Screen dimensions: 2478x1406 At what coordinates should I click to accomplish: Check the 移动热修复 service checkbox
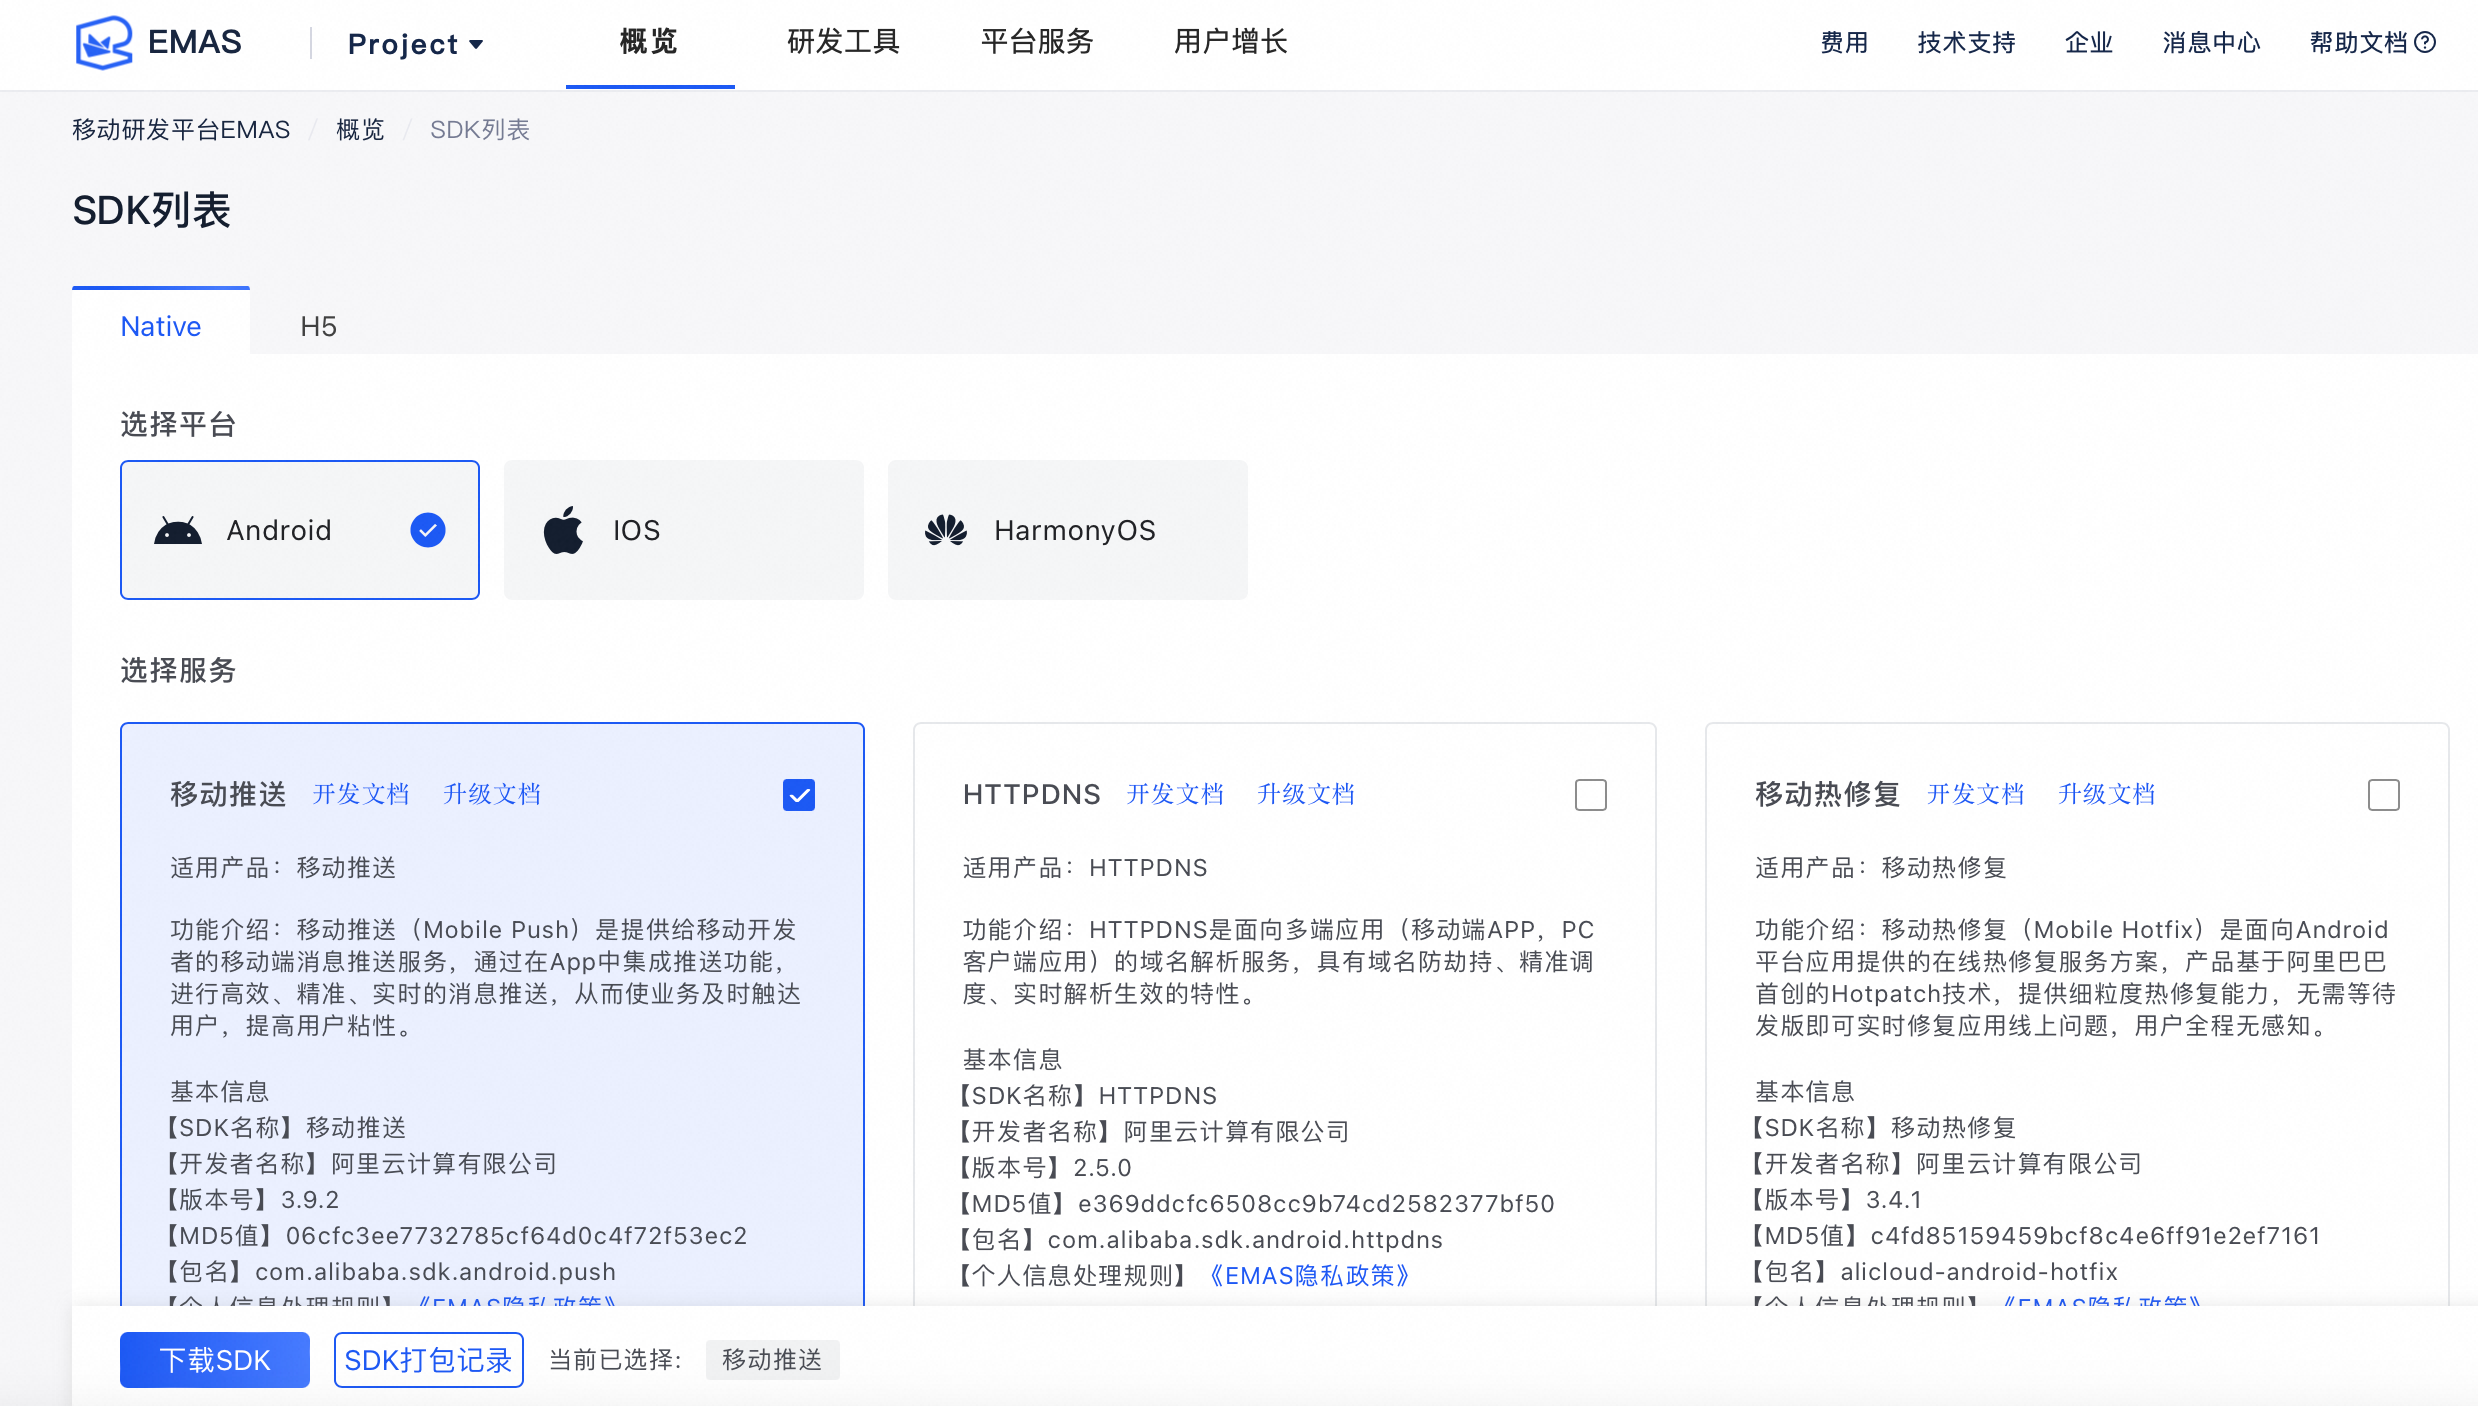click(2384, 795)
